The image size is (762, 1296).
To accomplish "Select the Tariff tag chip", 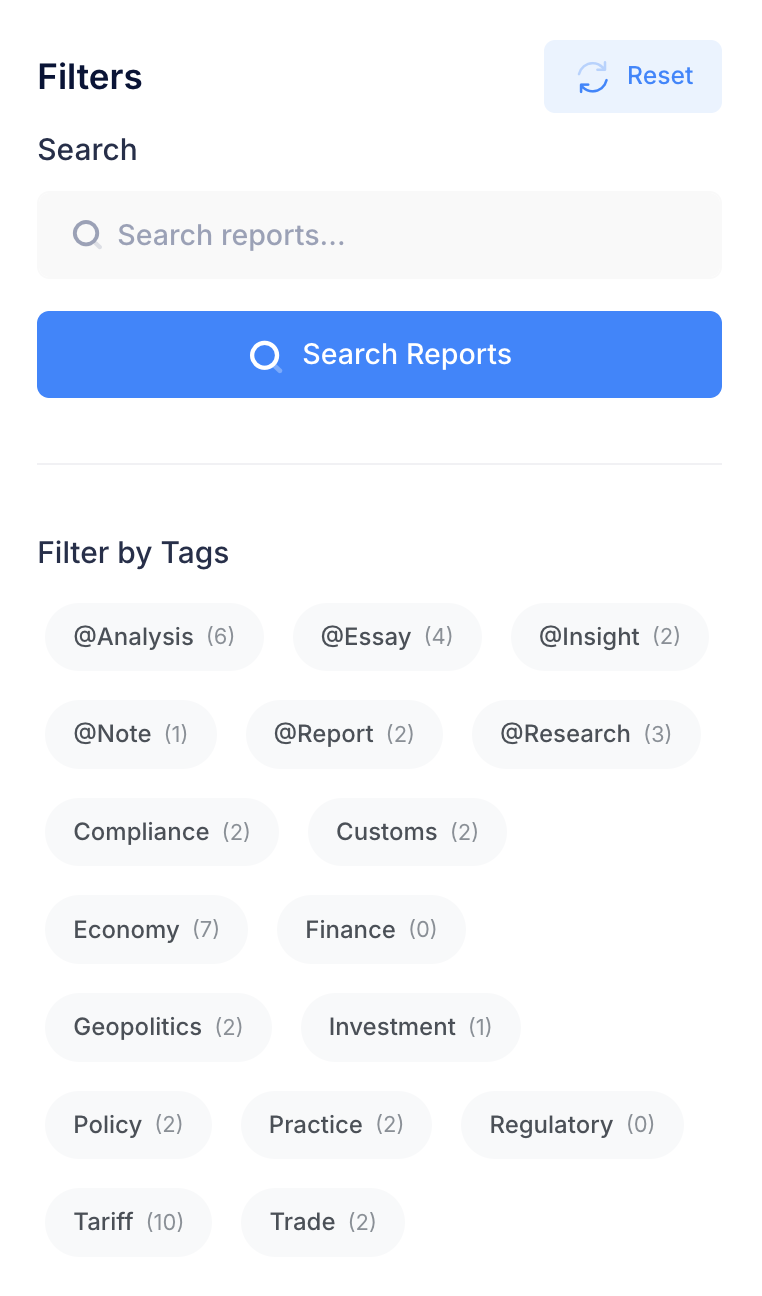I will (x=128, y=1222).
